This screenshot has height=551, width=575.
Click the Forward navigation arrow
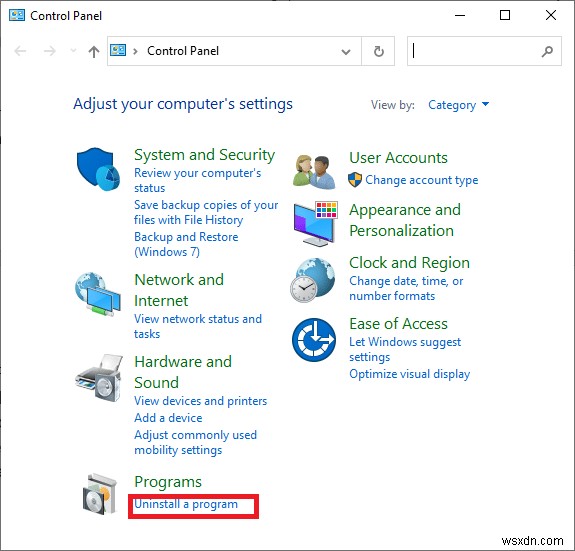50,51
